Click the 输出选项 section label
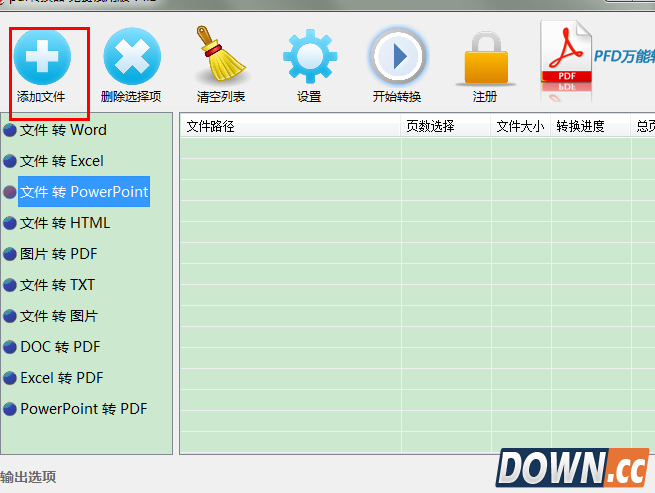The image size is (655, 493). point(28,477)
